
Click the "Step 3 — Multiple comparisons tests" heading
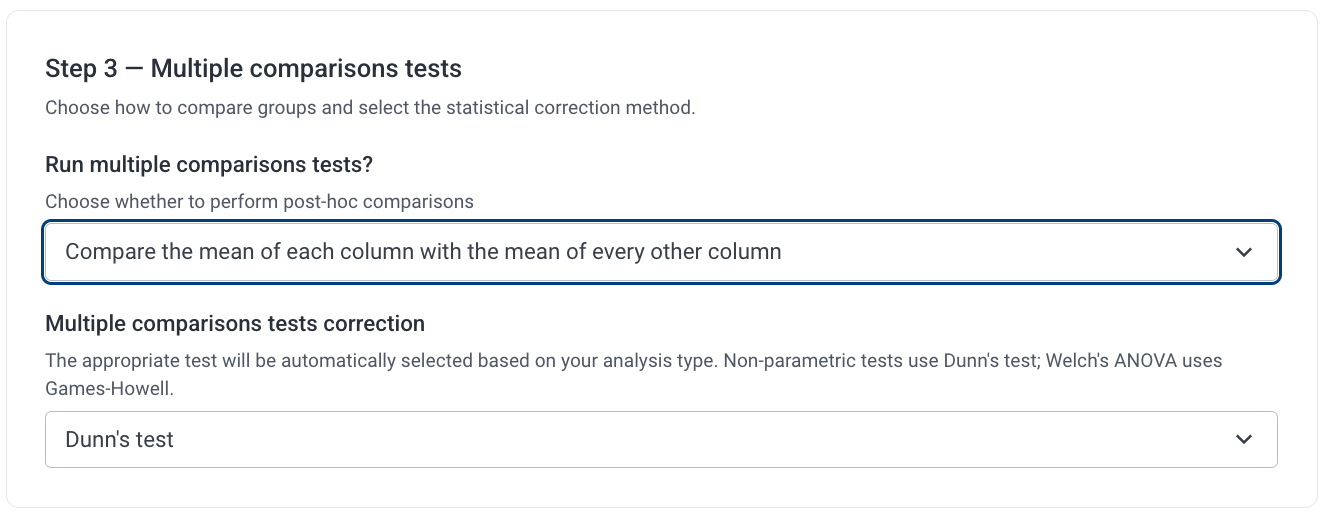[x=253, y=69]
